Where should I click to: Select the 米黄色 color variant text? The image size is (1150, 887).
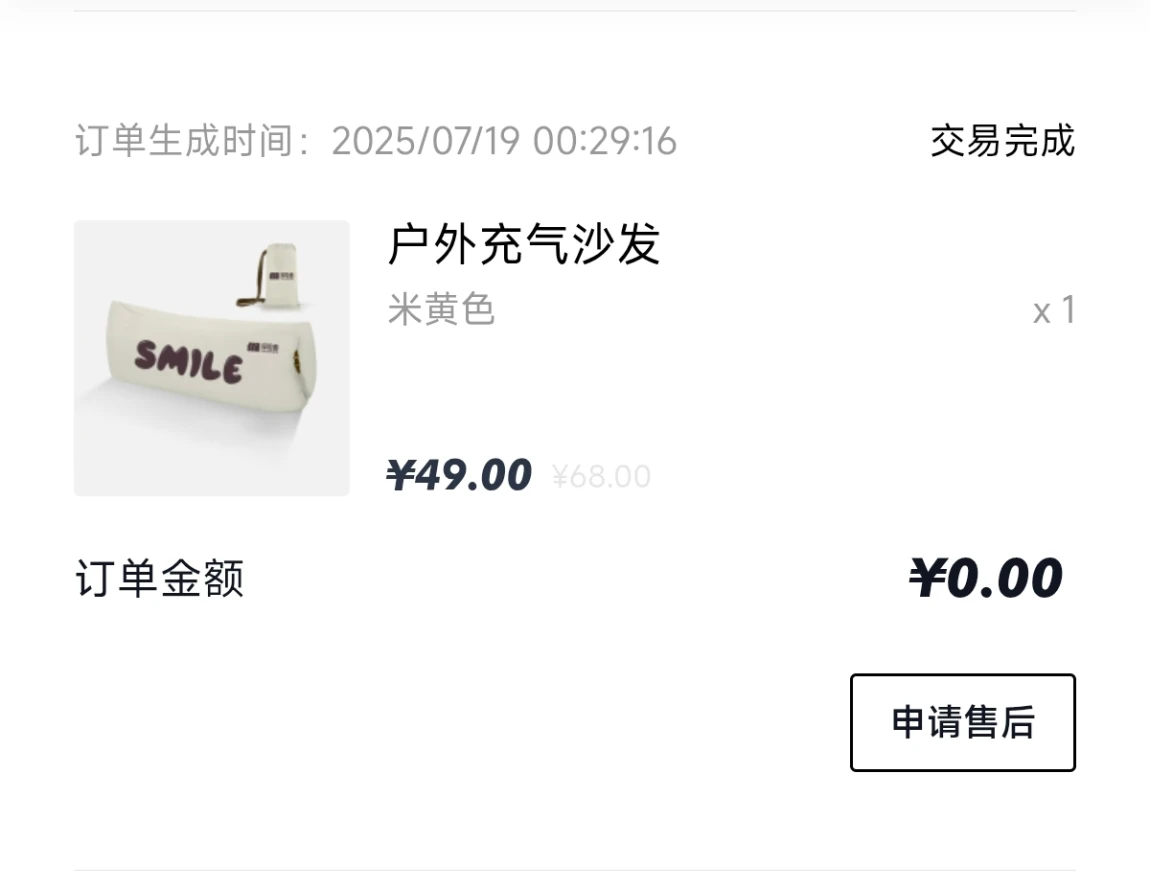(x=441, y=309)
